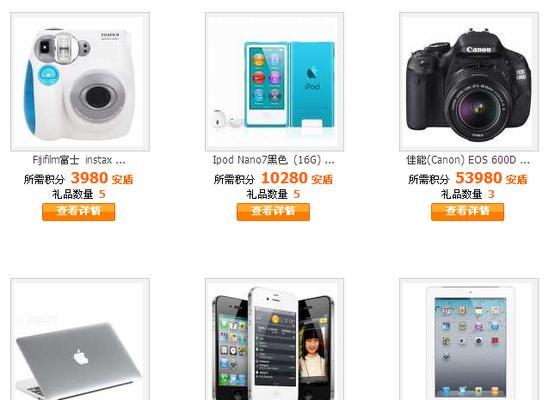Click the Ipod Nano7黑色 (16G) title link

[x=273, y=160]
